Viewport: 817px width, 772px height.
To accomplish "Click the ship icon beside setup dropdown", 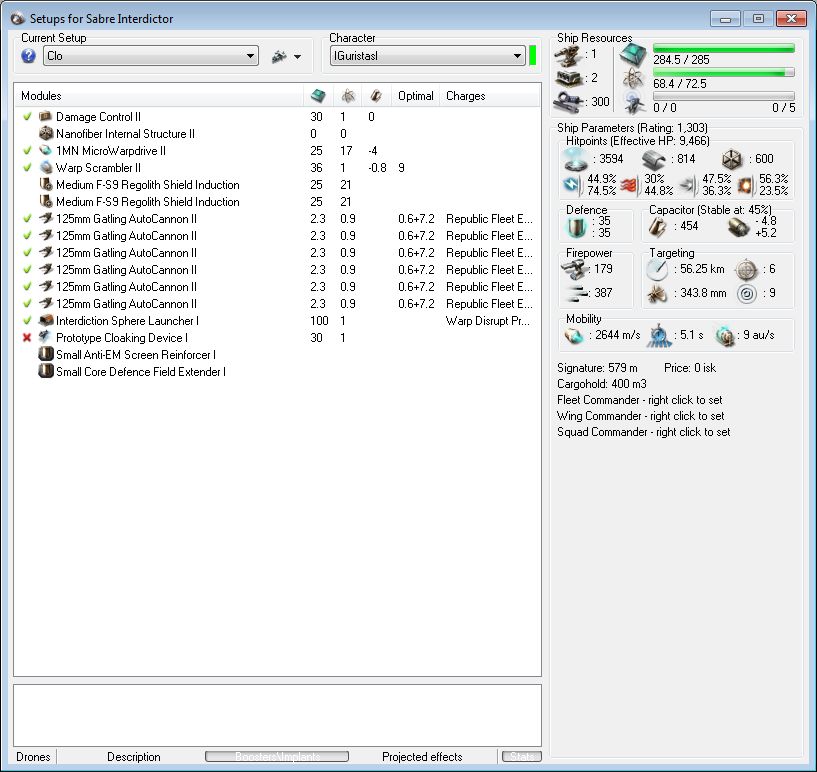I will click(279, 56).
